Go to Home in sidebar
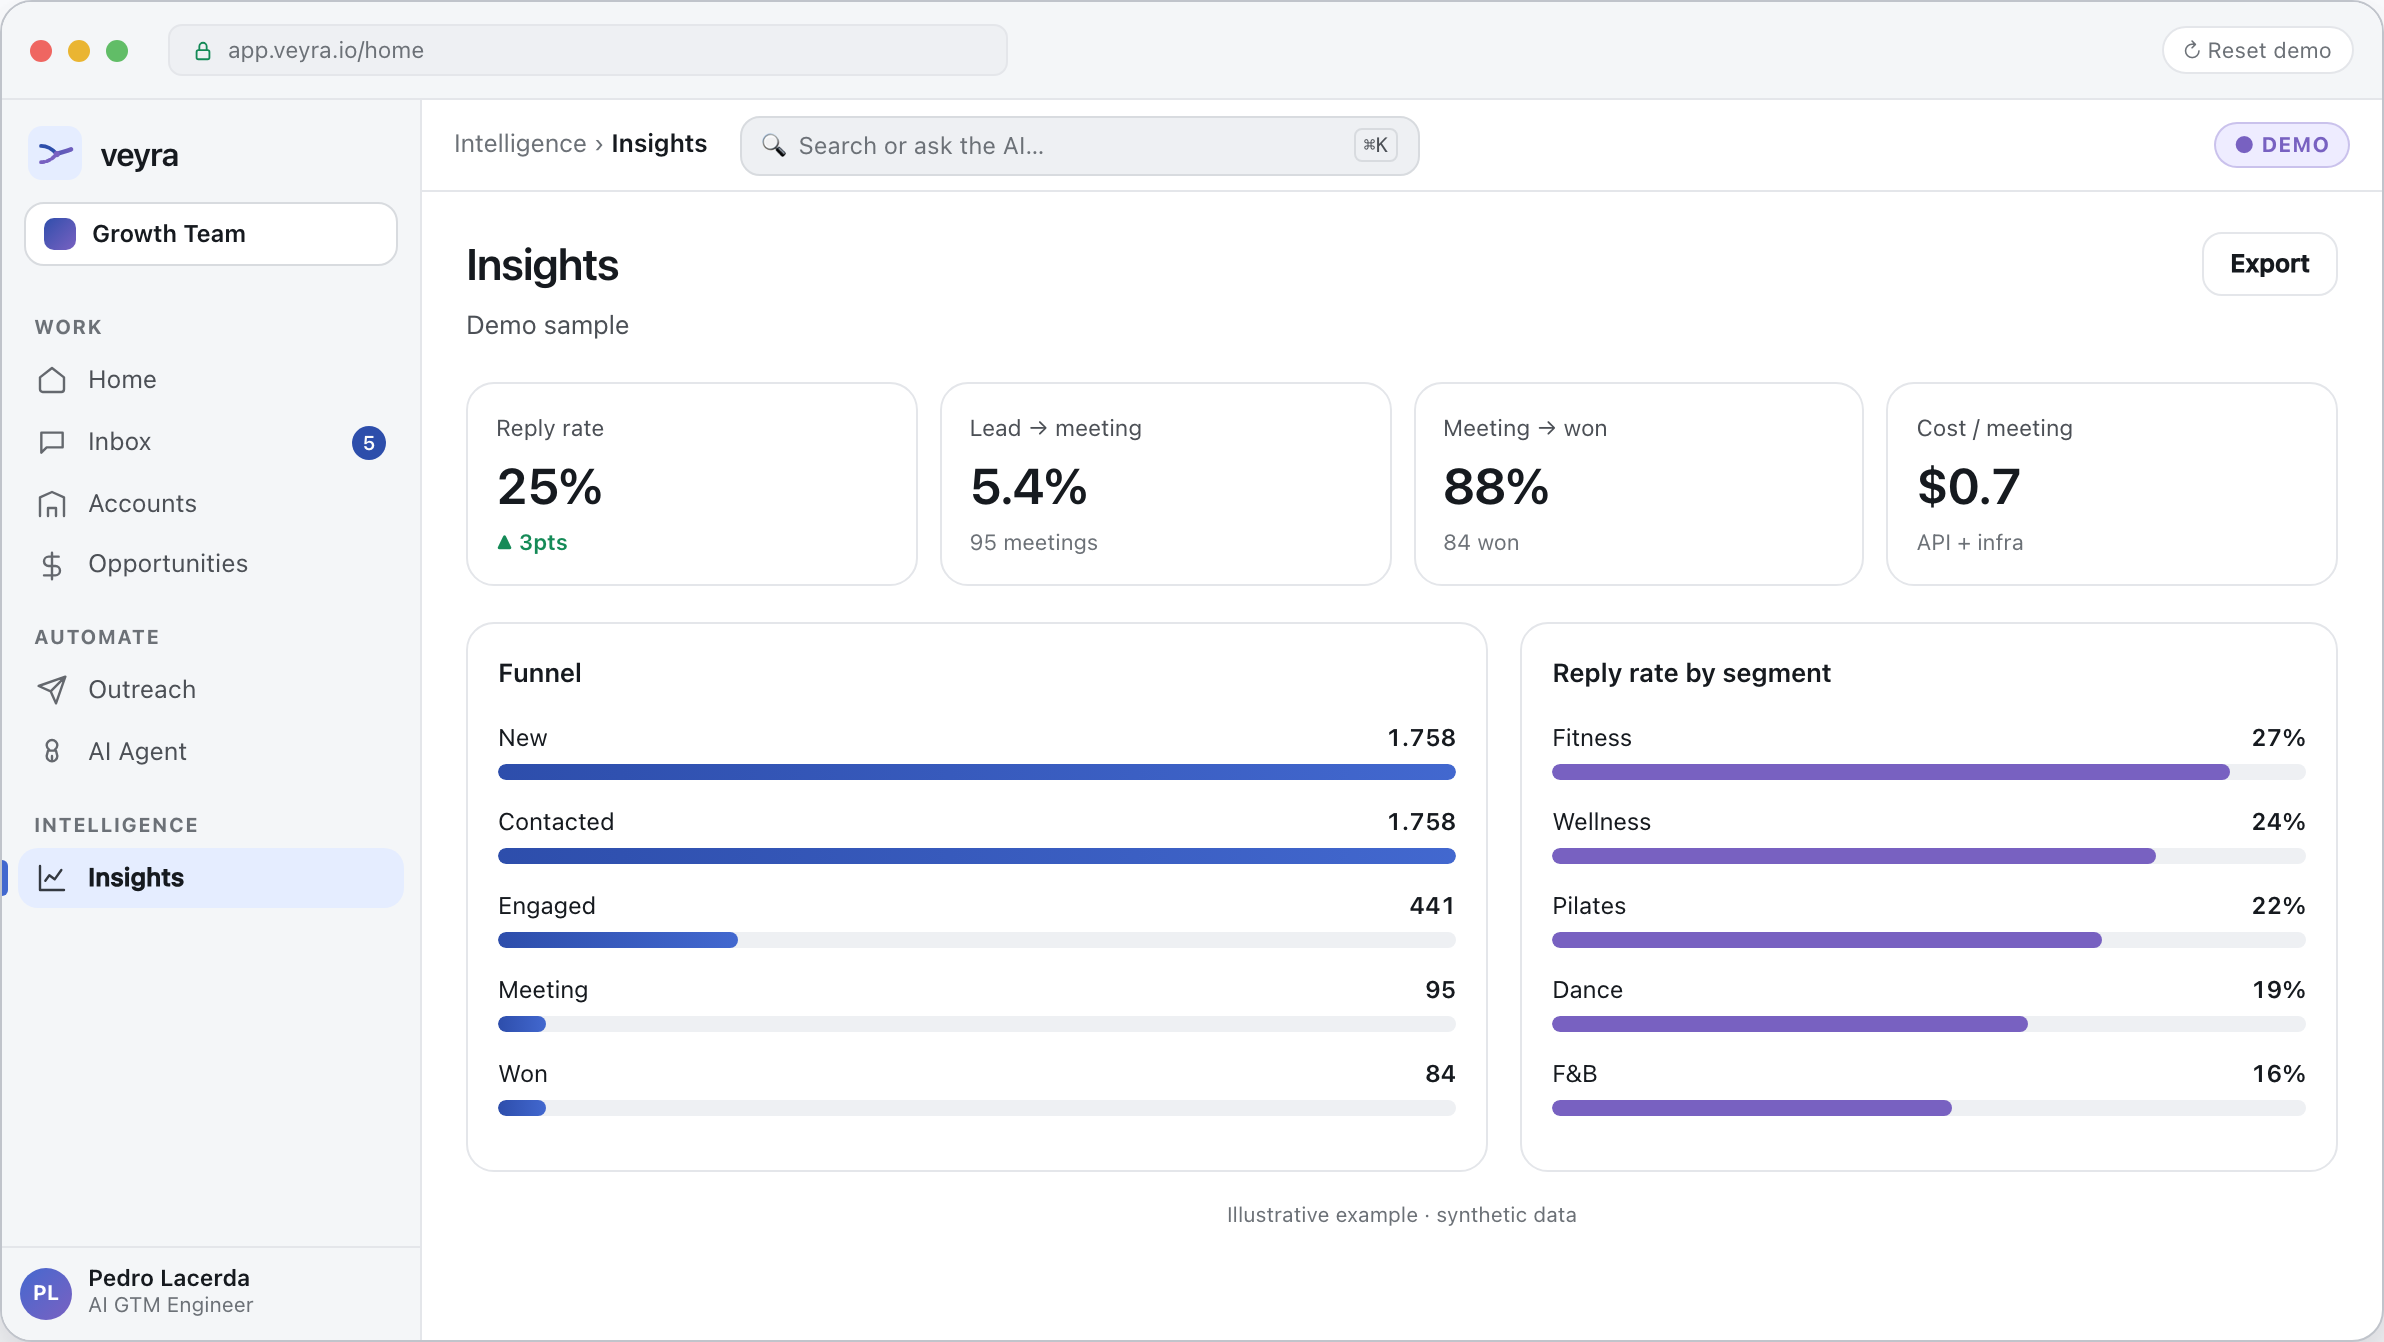 (x=211, y=380)
